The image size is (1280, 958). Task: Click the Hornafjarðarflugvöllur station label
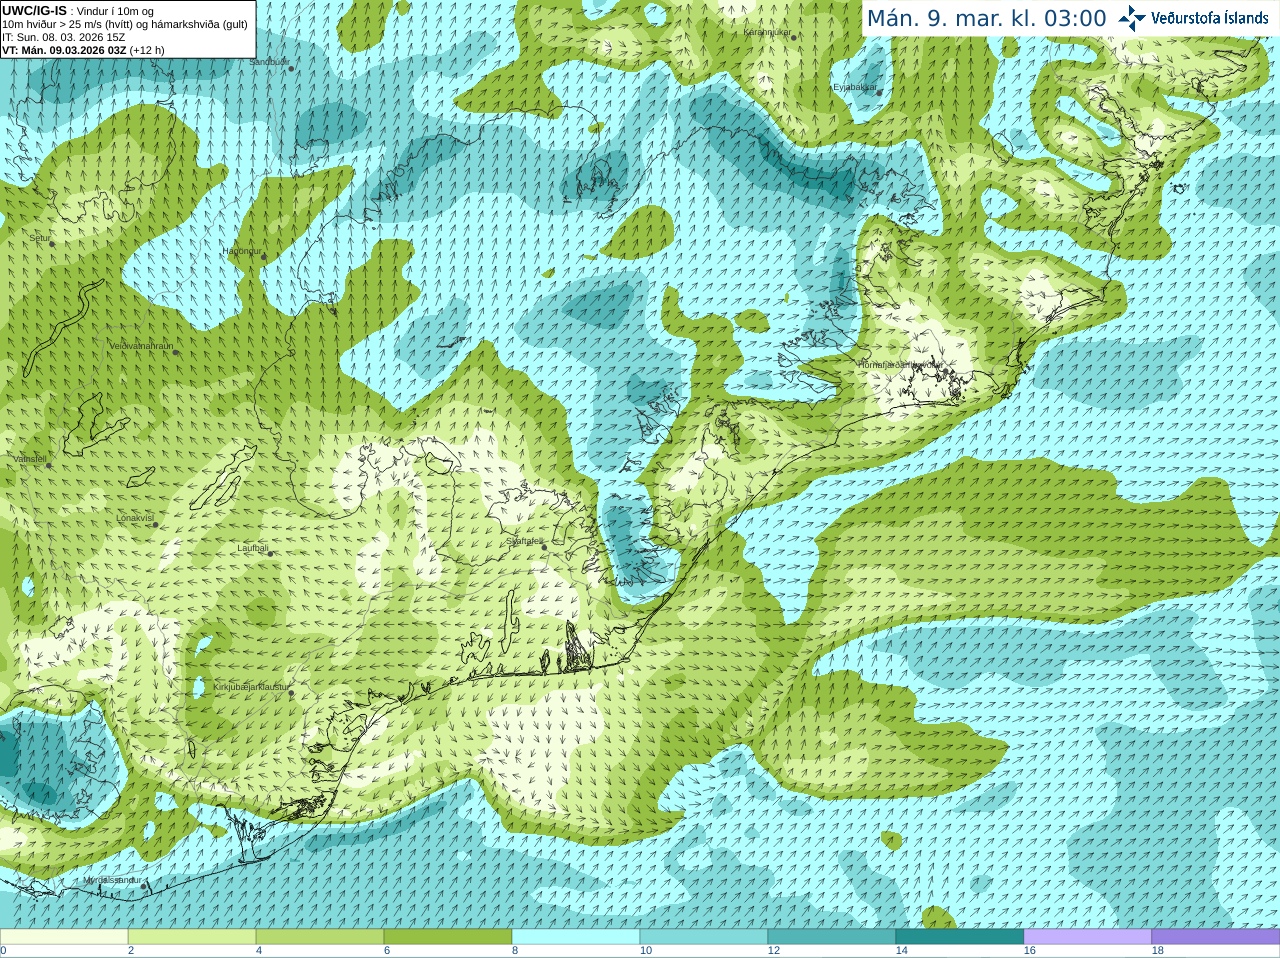(899, 365)
